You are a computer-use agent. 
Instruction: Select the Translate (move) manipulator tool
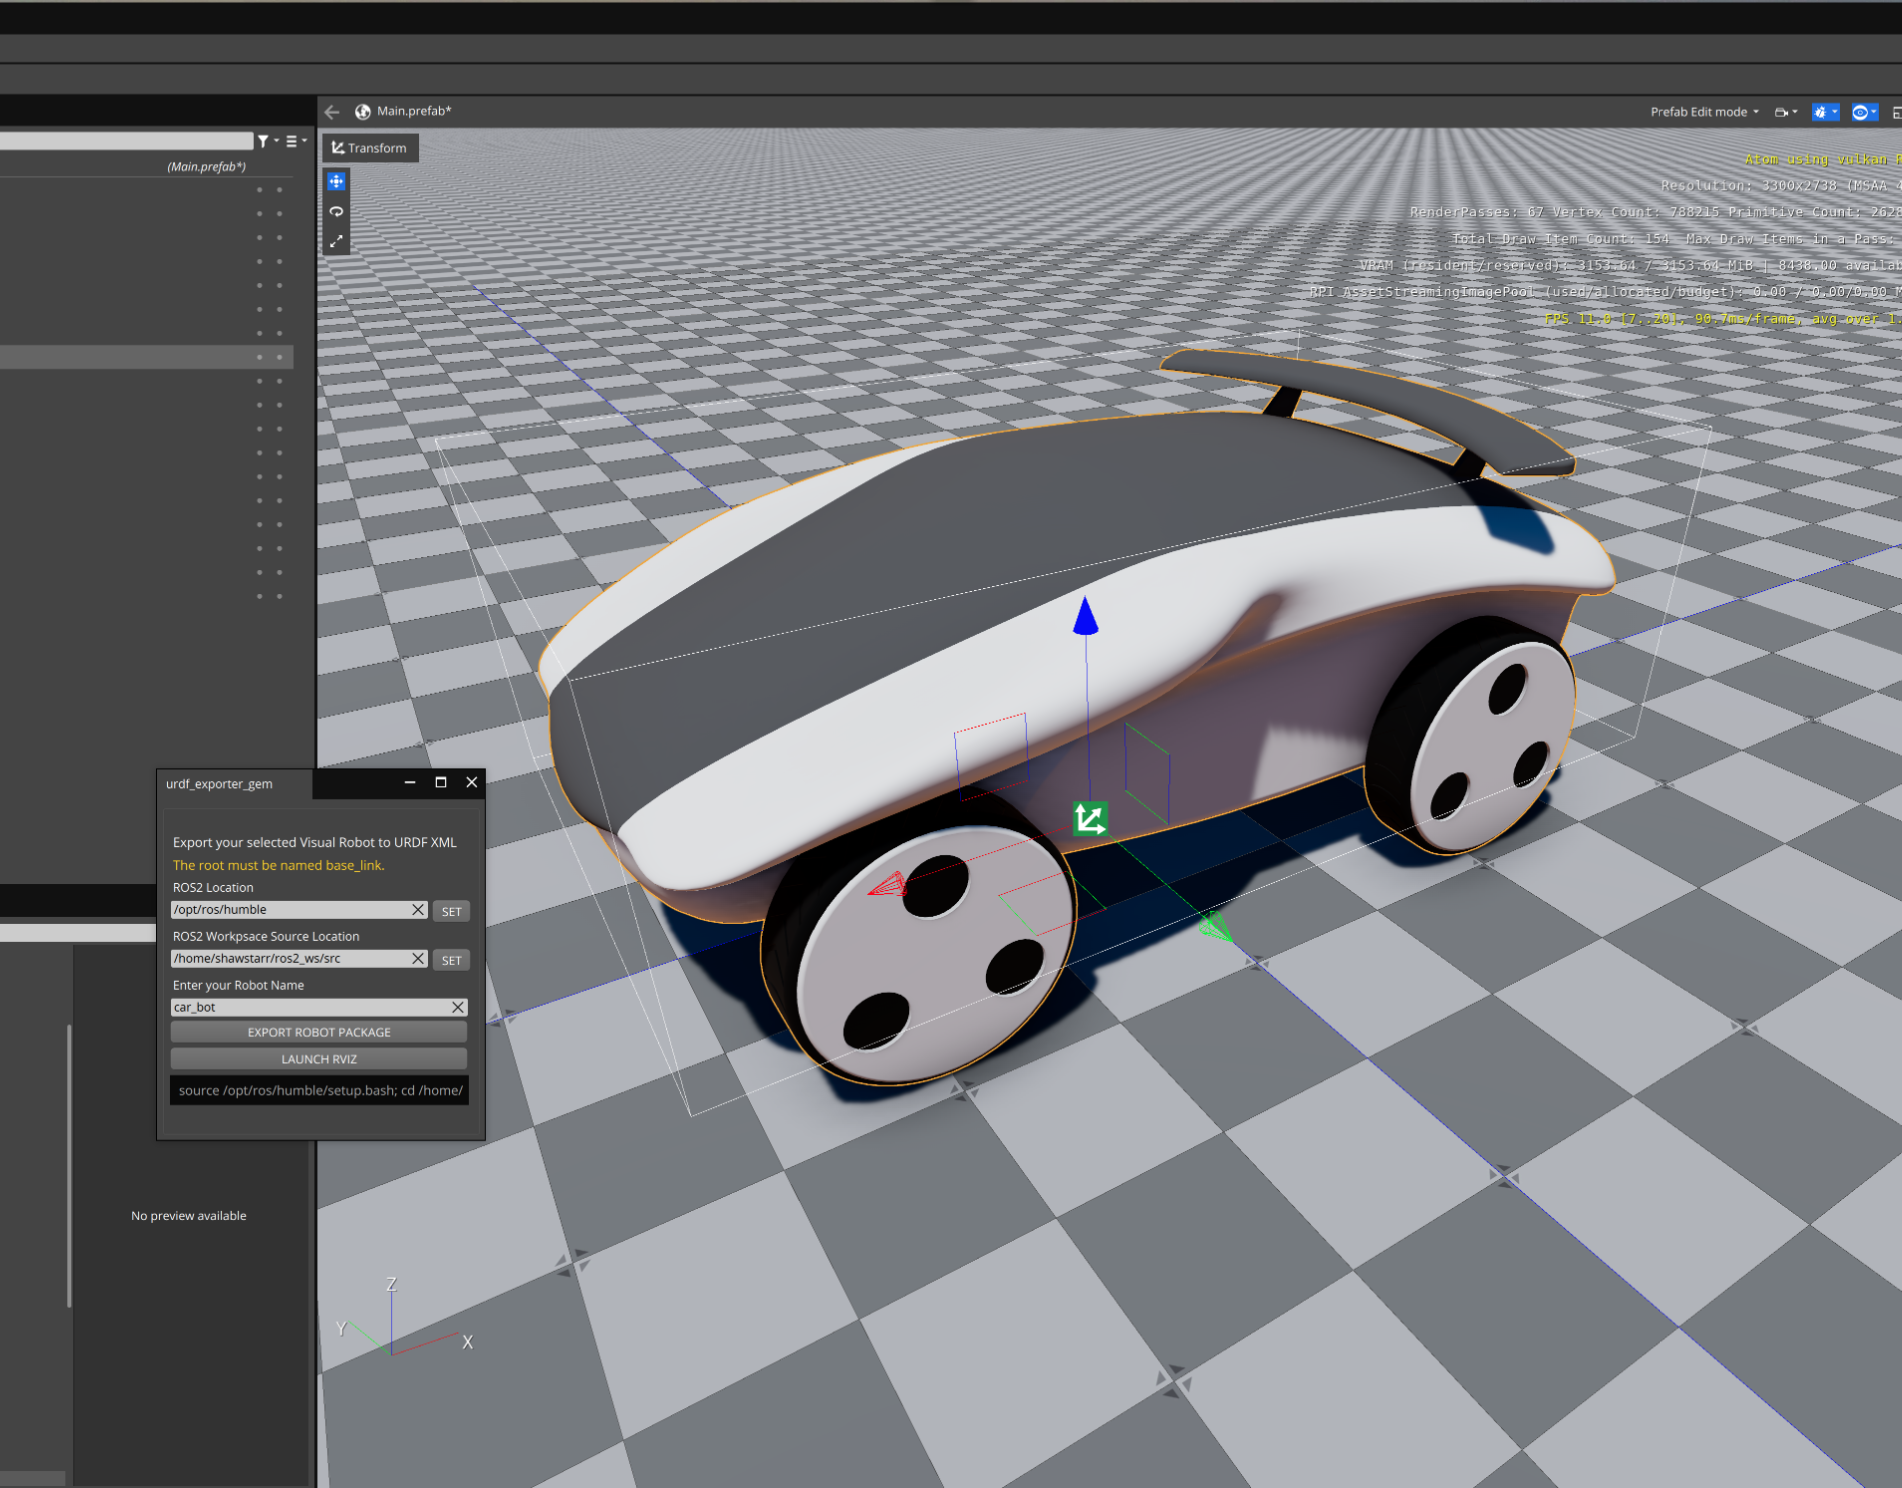[337, 182]
